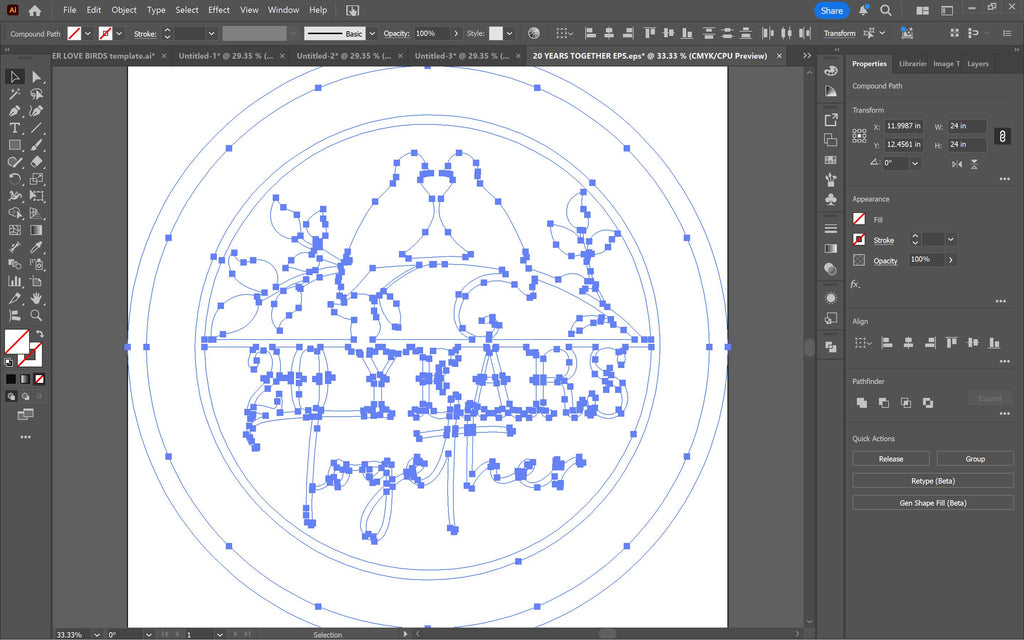Open the graphic Style dropdown
The image size is (1024, 640).
pyautogui.click(x=509, y=33)
